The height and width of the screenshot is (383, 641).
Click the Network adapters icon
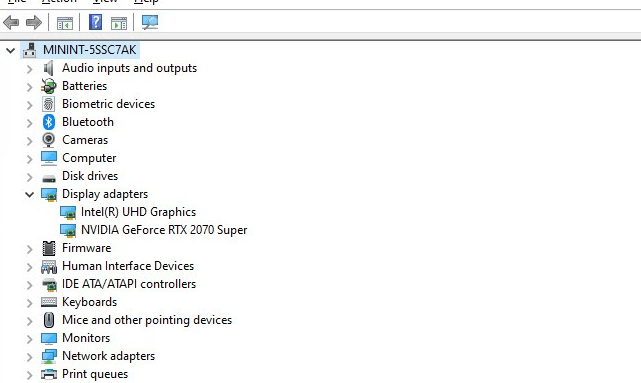tap(49, 356)
